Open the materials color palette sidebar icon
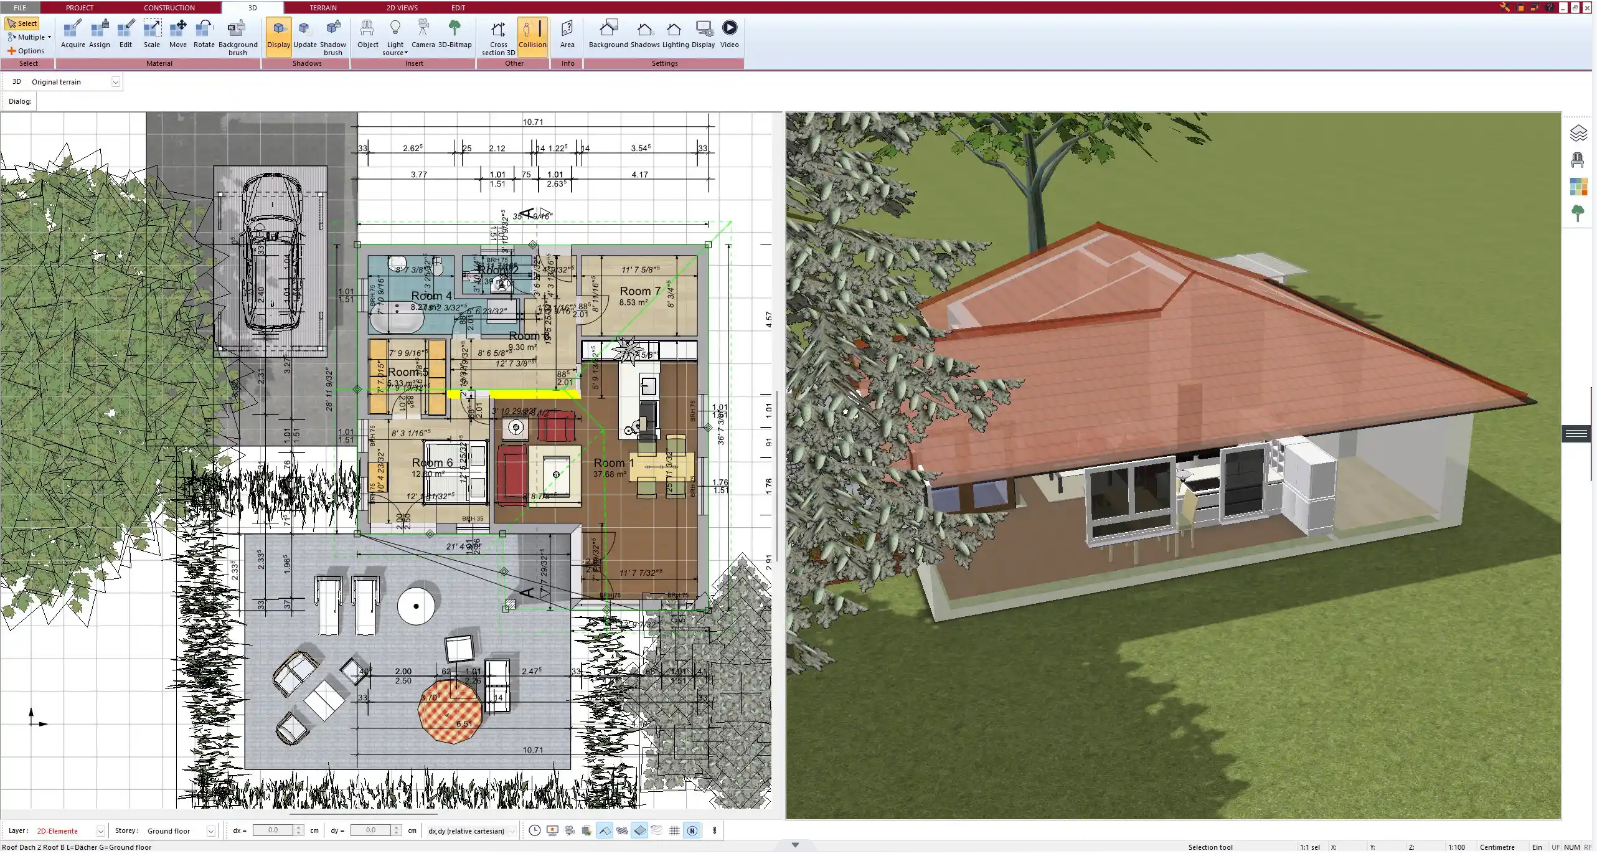Screen dimensions: 1597x853 coord(1578,187)
